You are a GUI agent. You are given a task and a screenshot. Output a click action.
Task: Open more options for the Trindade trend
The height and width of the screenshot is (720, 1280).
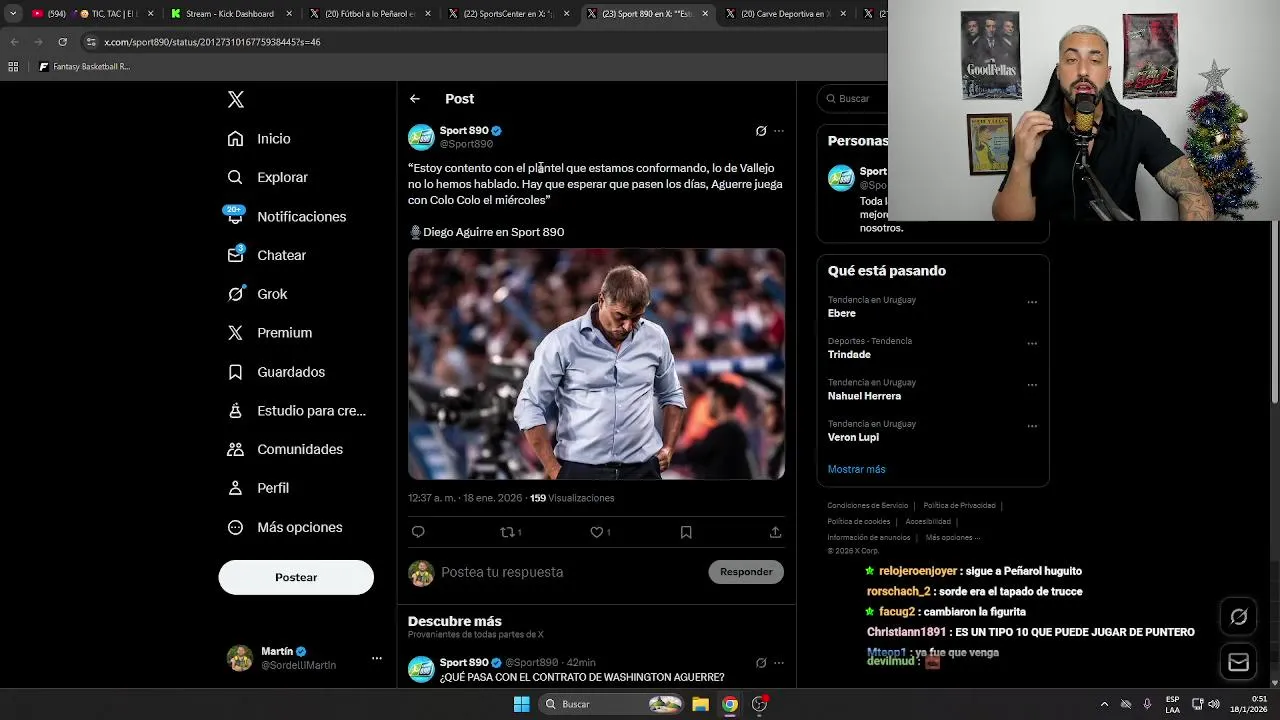point(1032,343)
